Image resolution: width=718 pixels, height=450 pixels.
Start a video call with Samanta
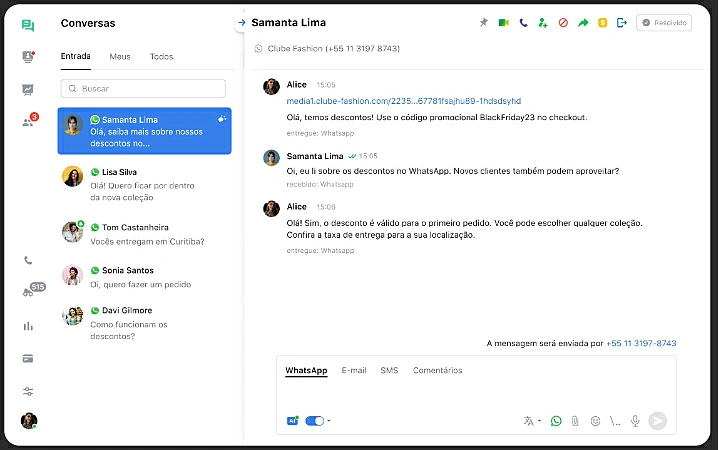coord(504,22)
